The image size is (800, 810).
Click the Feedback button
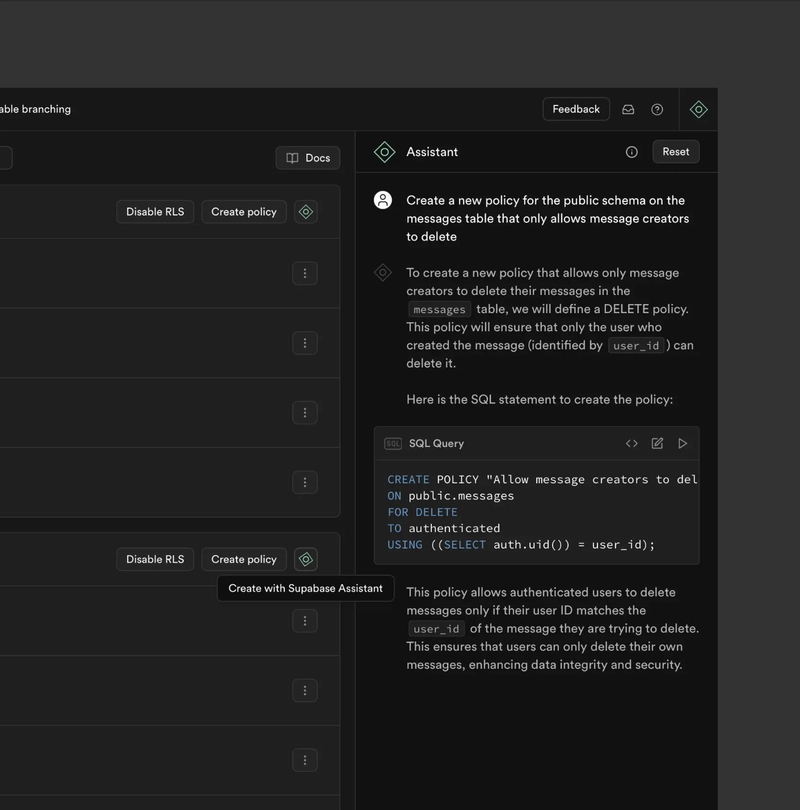(x=576, y=110)
